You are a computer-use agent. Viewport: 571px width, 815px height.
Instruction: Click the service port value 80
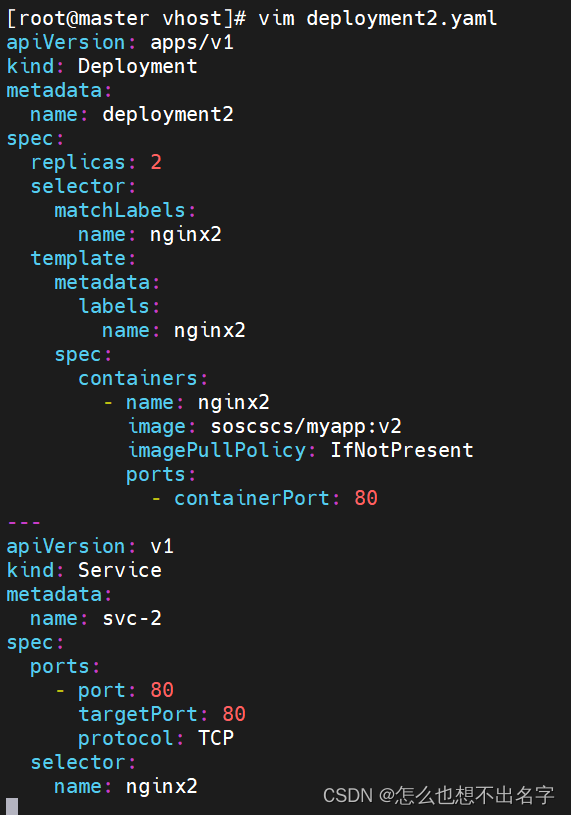[x=162, y=690]
